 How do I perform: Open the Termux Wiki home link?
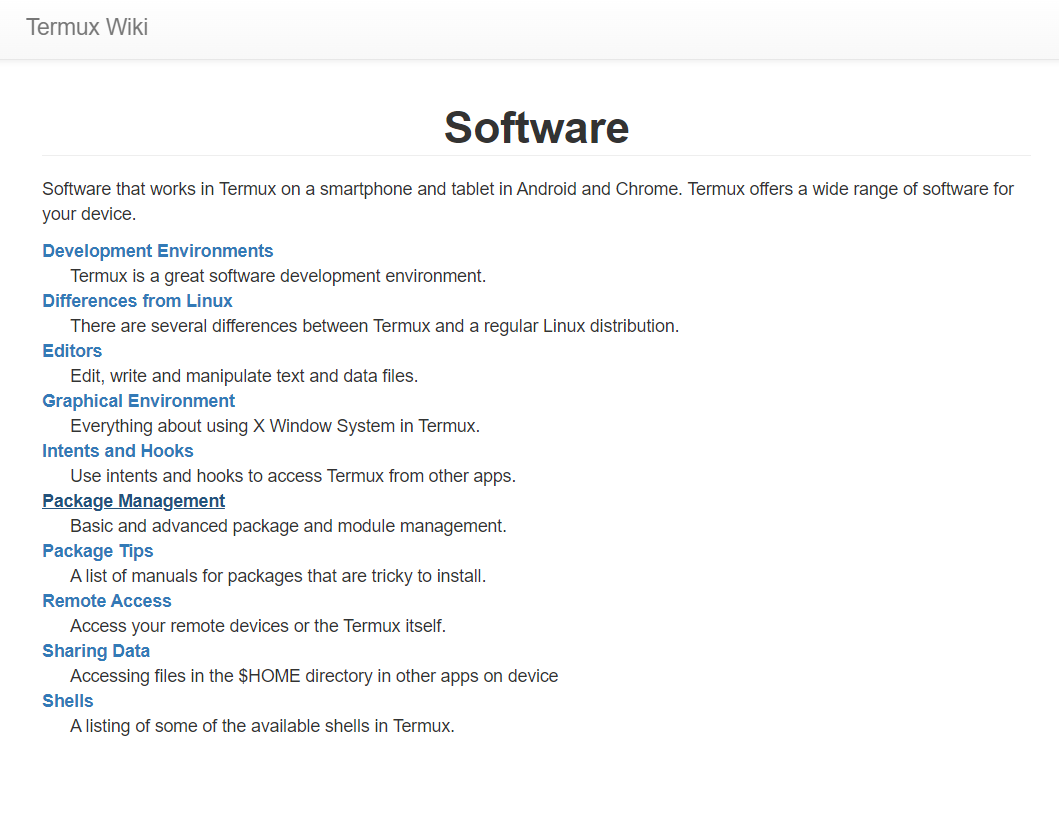click(86, 27)
